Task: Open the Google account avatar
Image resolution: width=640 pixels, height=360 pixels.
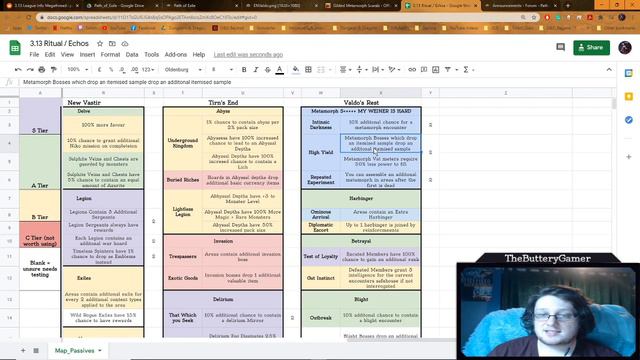Action: [625, 47]
